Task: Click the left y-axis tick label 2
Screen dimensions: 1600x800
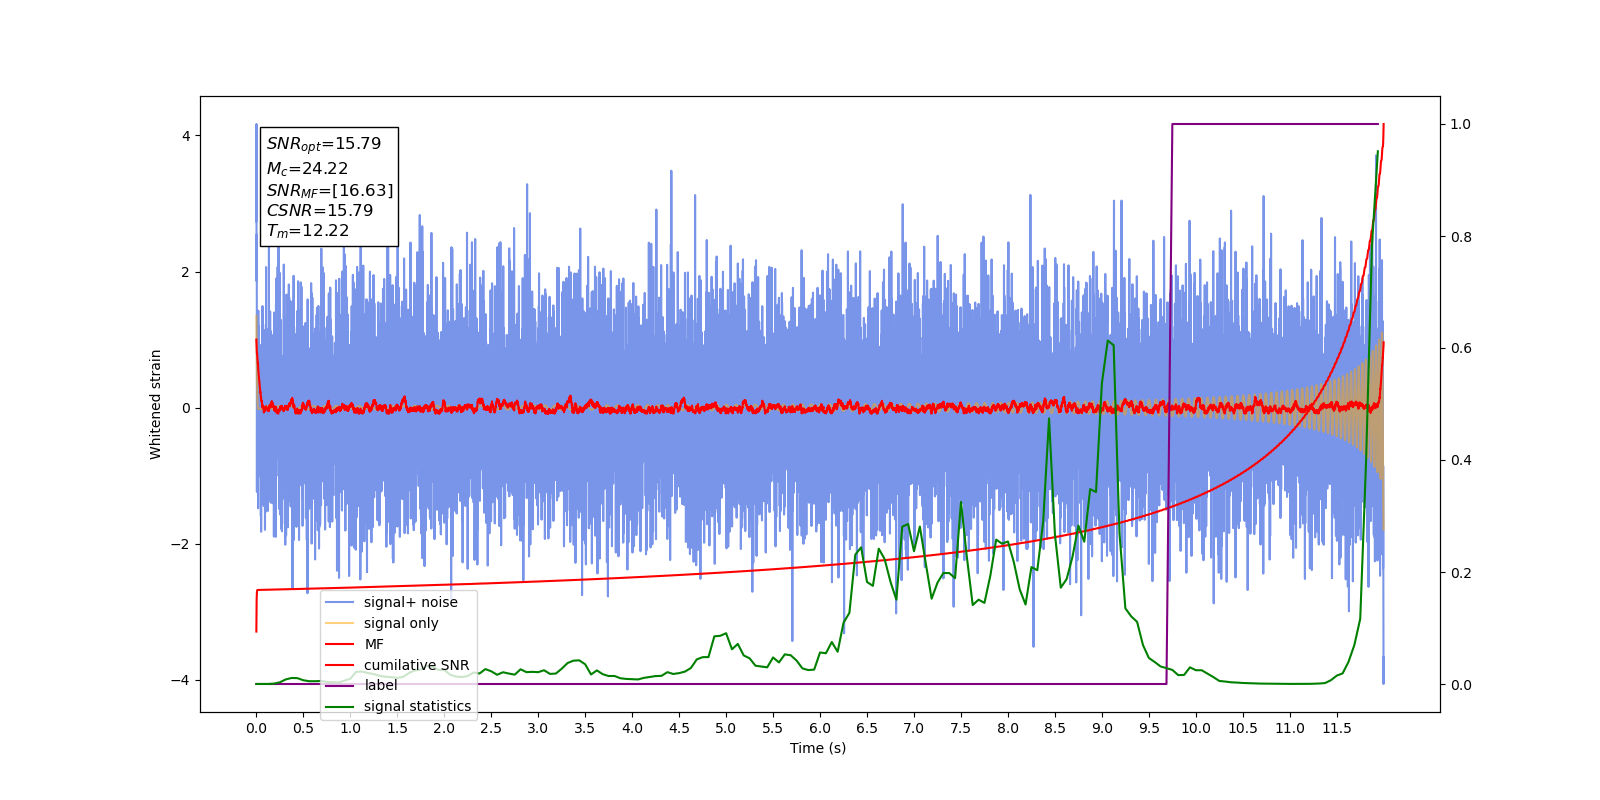Action: 185,272
